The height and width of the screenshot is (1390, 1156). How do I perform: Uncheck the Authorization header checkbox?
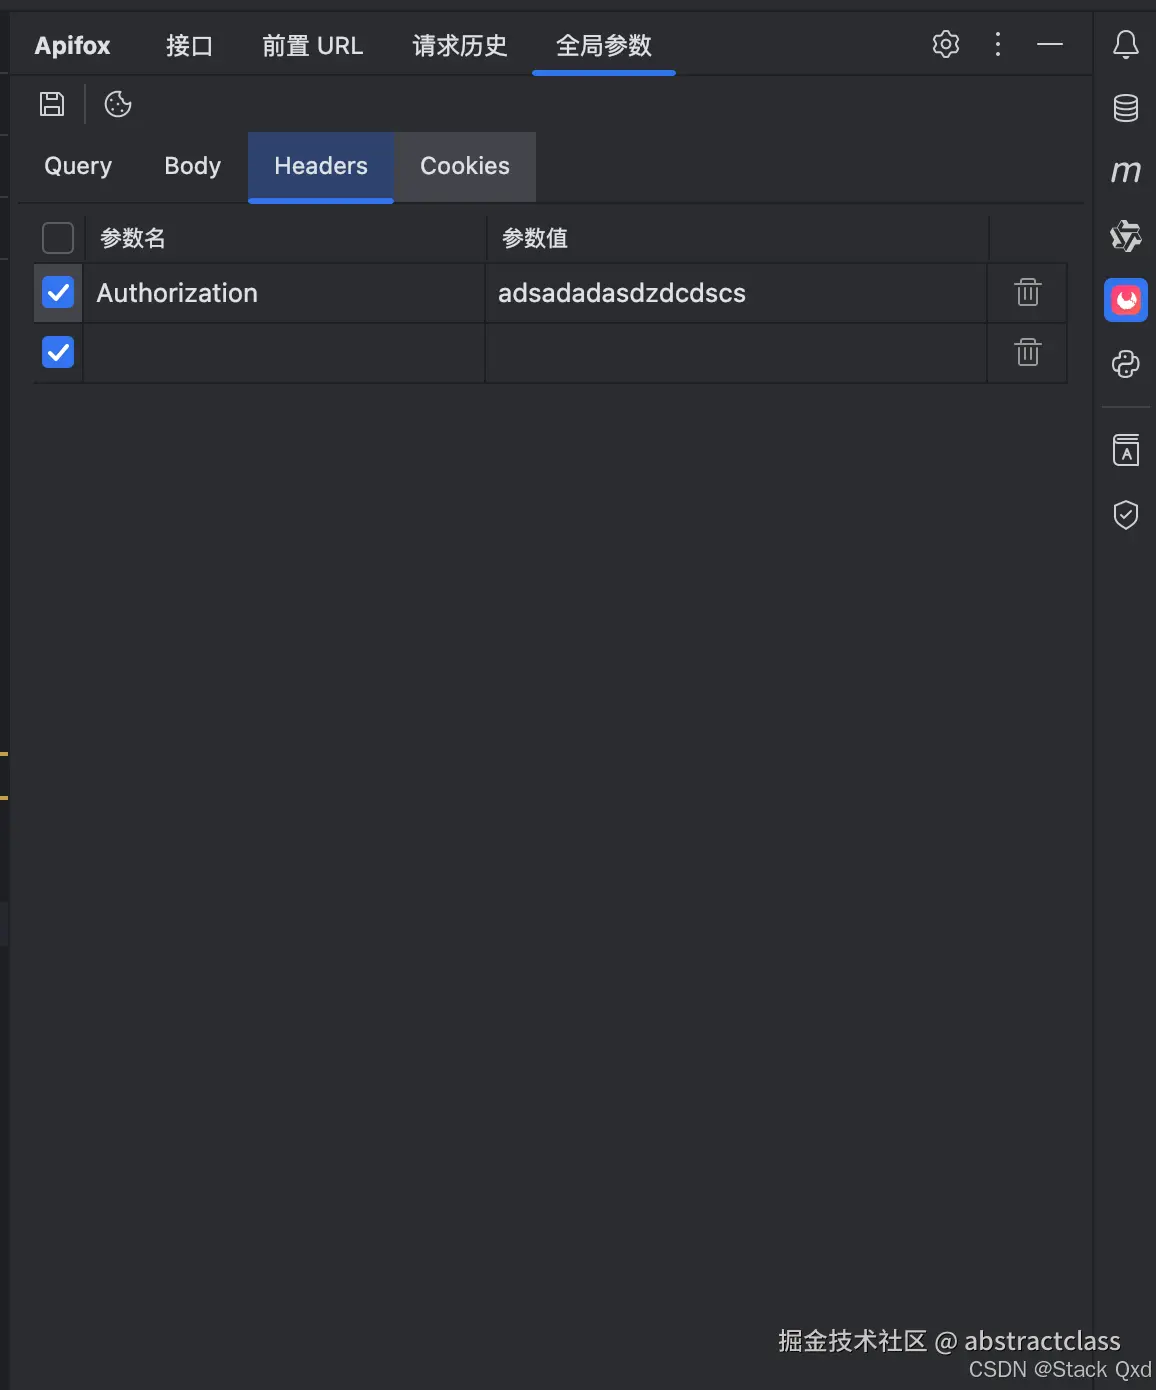tap(58, 293)
